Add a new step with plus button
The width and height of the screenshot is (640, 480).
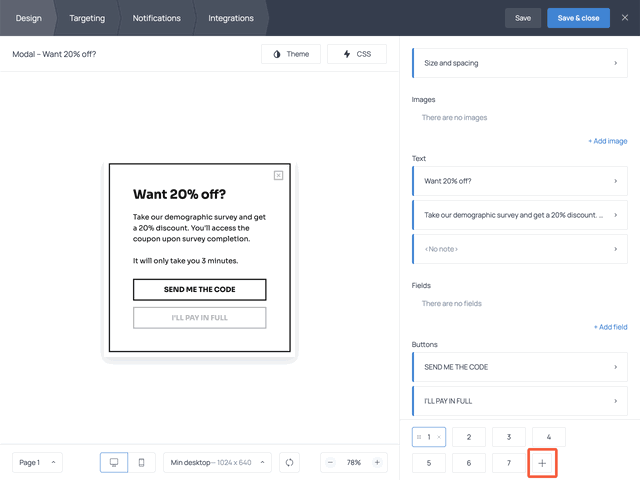click(x=542, y=463)
